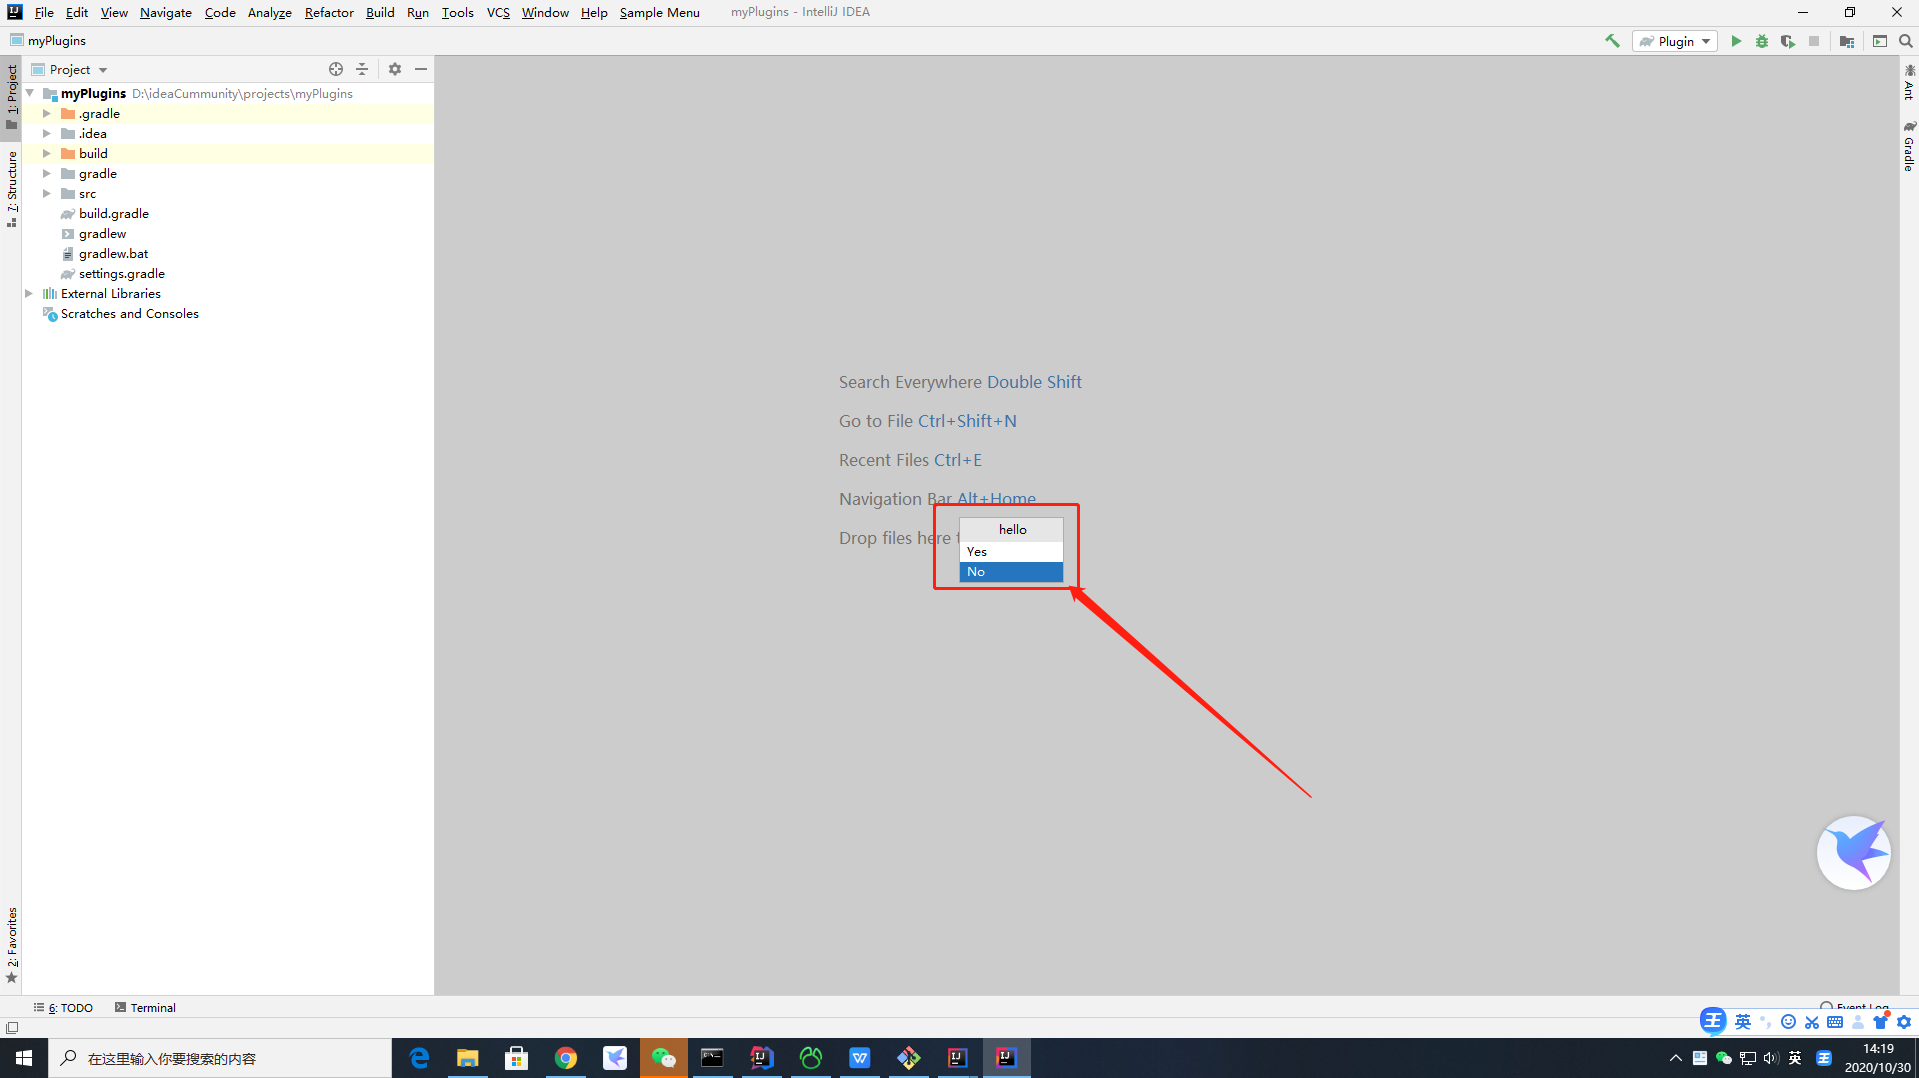Screen dimensions: 1919x1078
Task: Click the floating blue bird widget
Action: [1853, 852]
